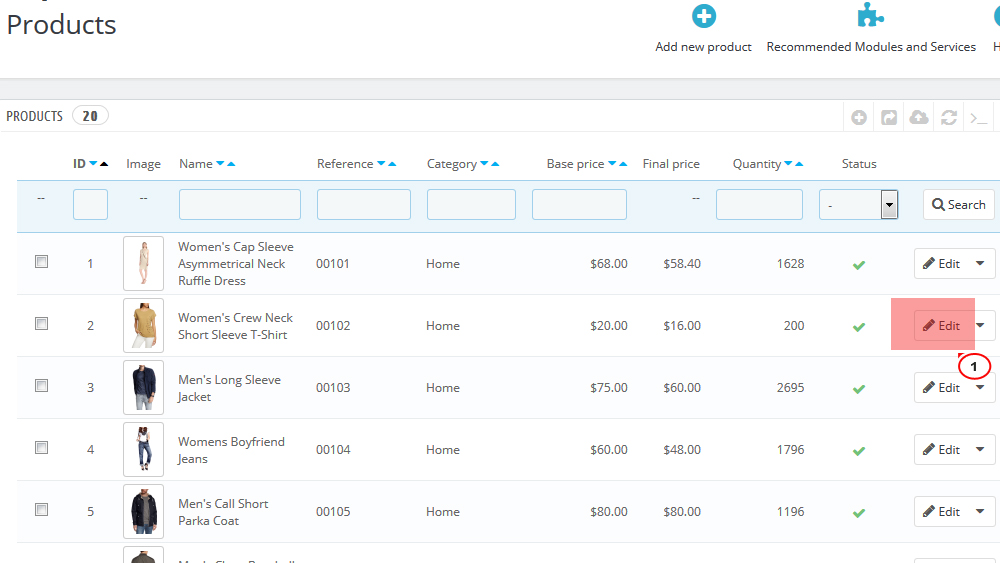Expand actions dropdown for Men's Long Sleeve Jacket
Image resolution: width=1000 pixels, height=563 pixels.
click(980, 387)
